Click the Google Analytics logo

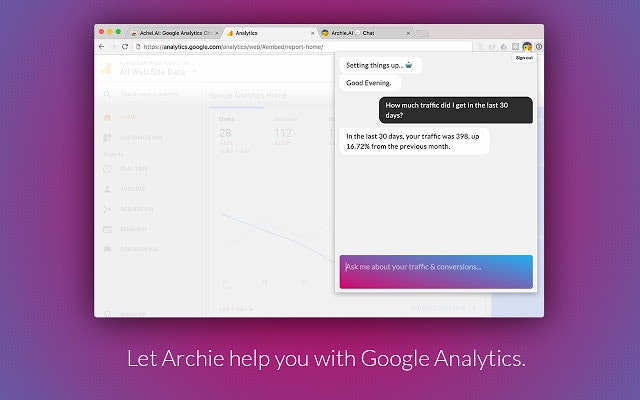coord(106,68)
